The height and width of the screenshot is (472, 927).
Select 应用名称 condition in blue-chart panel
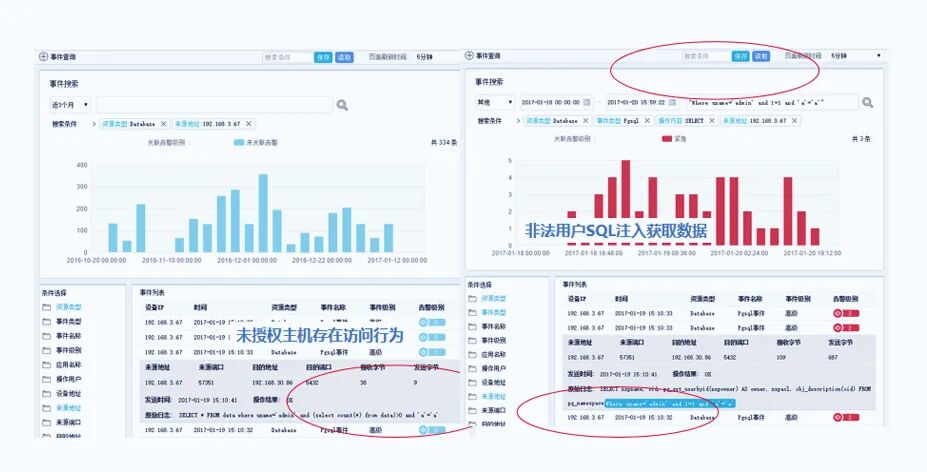pos(69,365)
